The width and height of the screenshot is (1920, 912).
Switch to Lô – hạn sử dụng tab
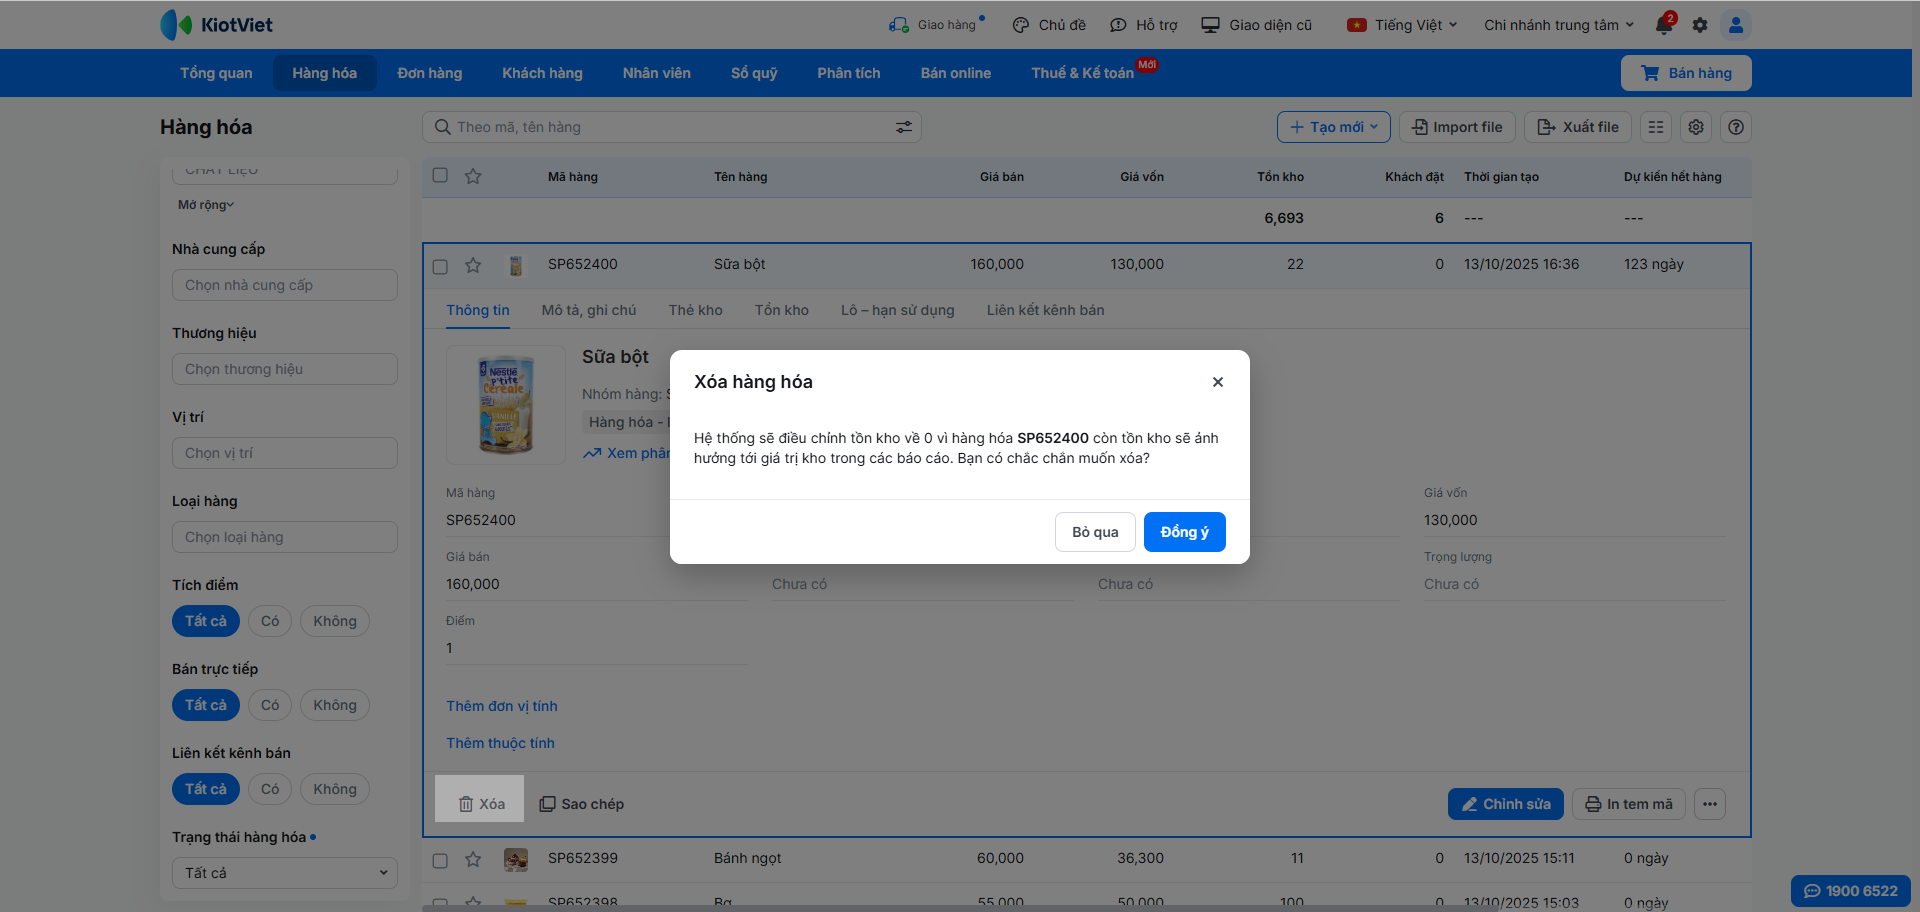[x=898, y=310]
